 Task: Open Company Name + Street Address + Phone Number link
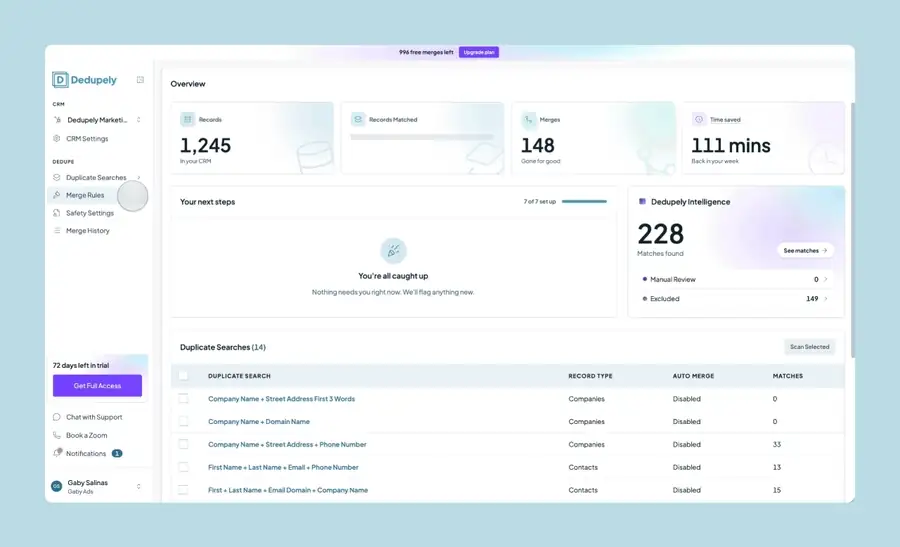pos(287,444)
